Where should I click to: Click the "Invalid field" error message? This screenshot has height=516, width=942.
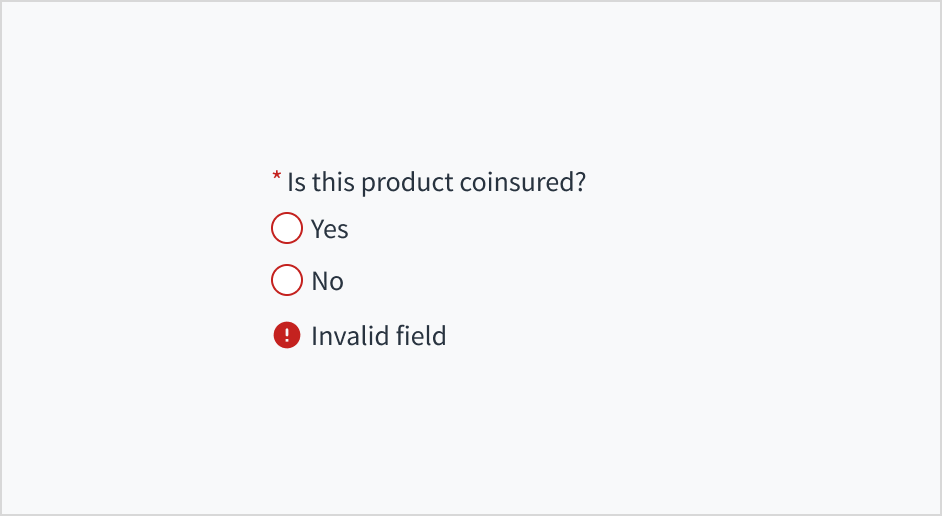tap(378, 336)
